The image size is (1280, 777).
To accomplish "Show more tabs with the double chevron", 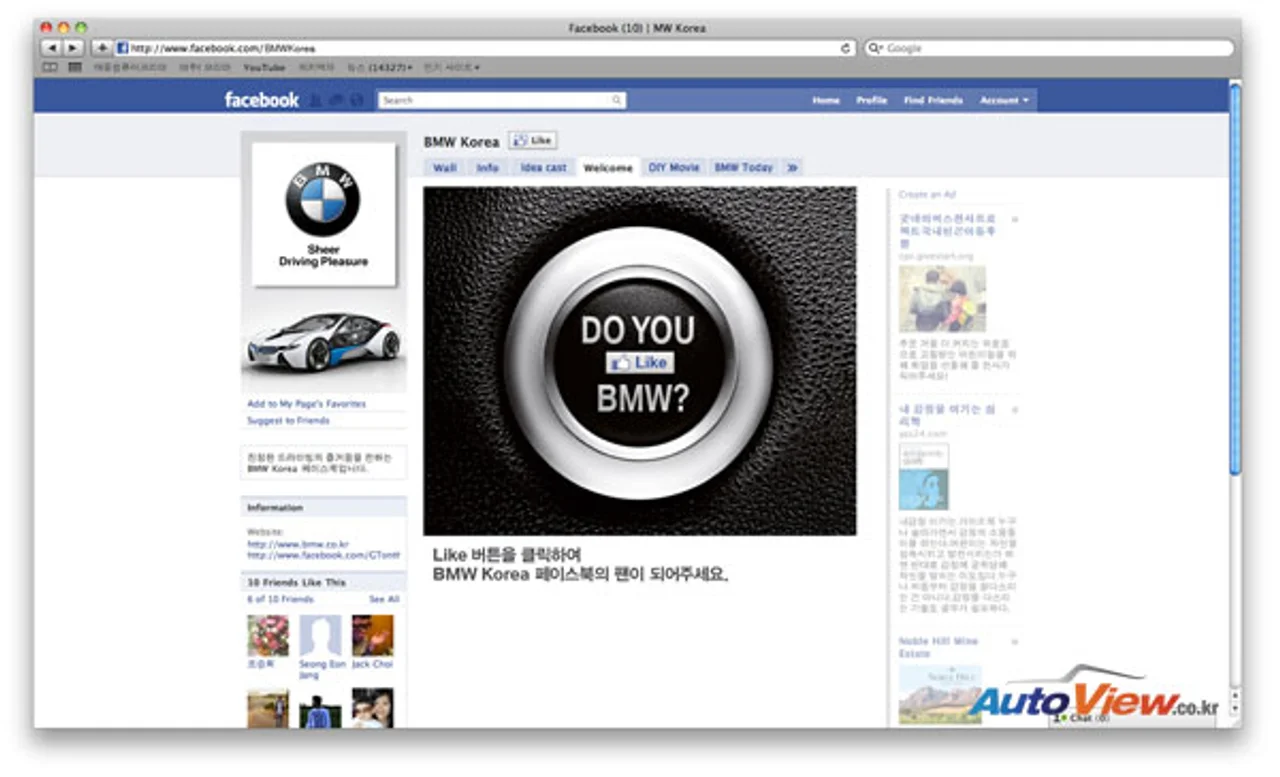I will (792, 168).
